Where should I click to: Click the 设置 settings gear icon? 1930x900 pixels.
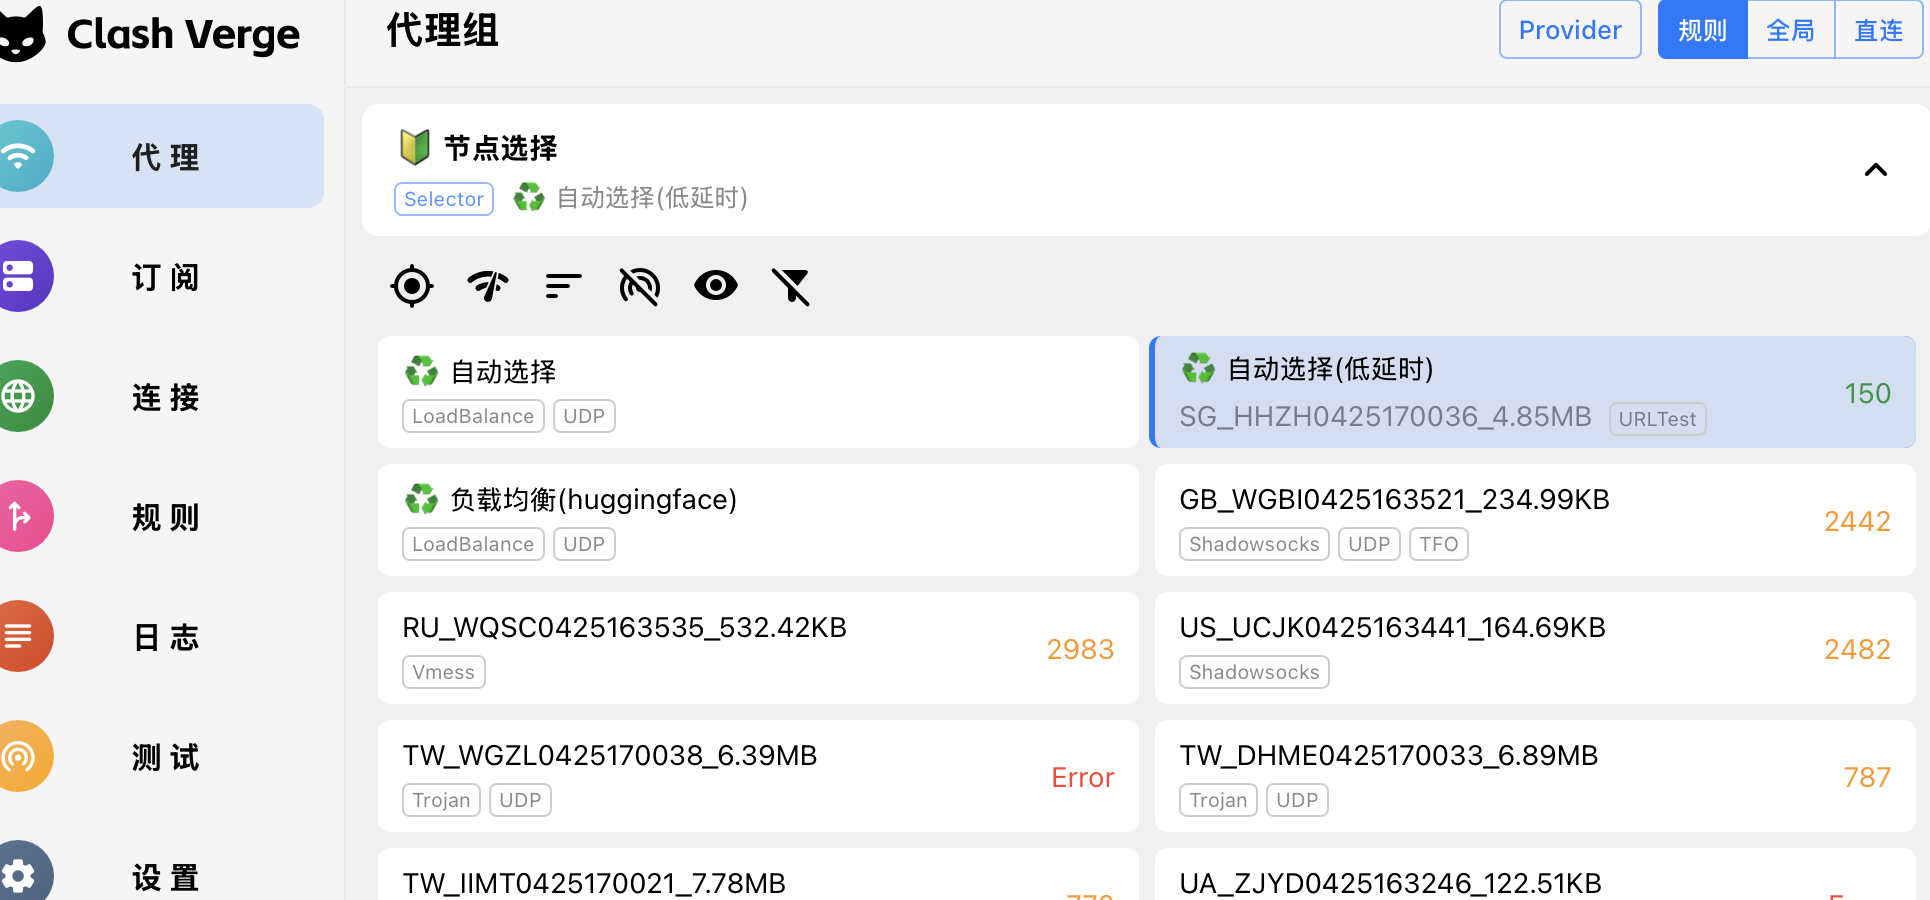pyautogui.click(x=20, y=875)
